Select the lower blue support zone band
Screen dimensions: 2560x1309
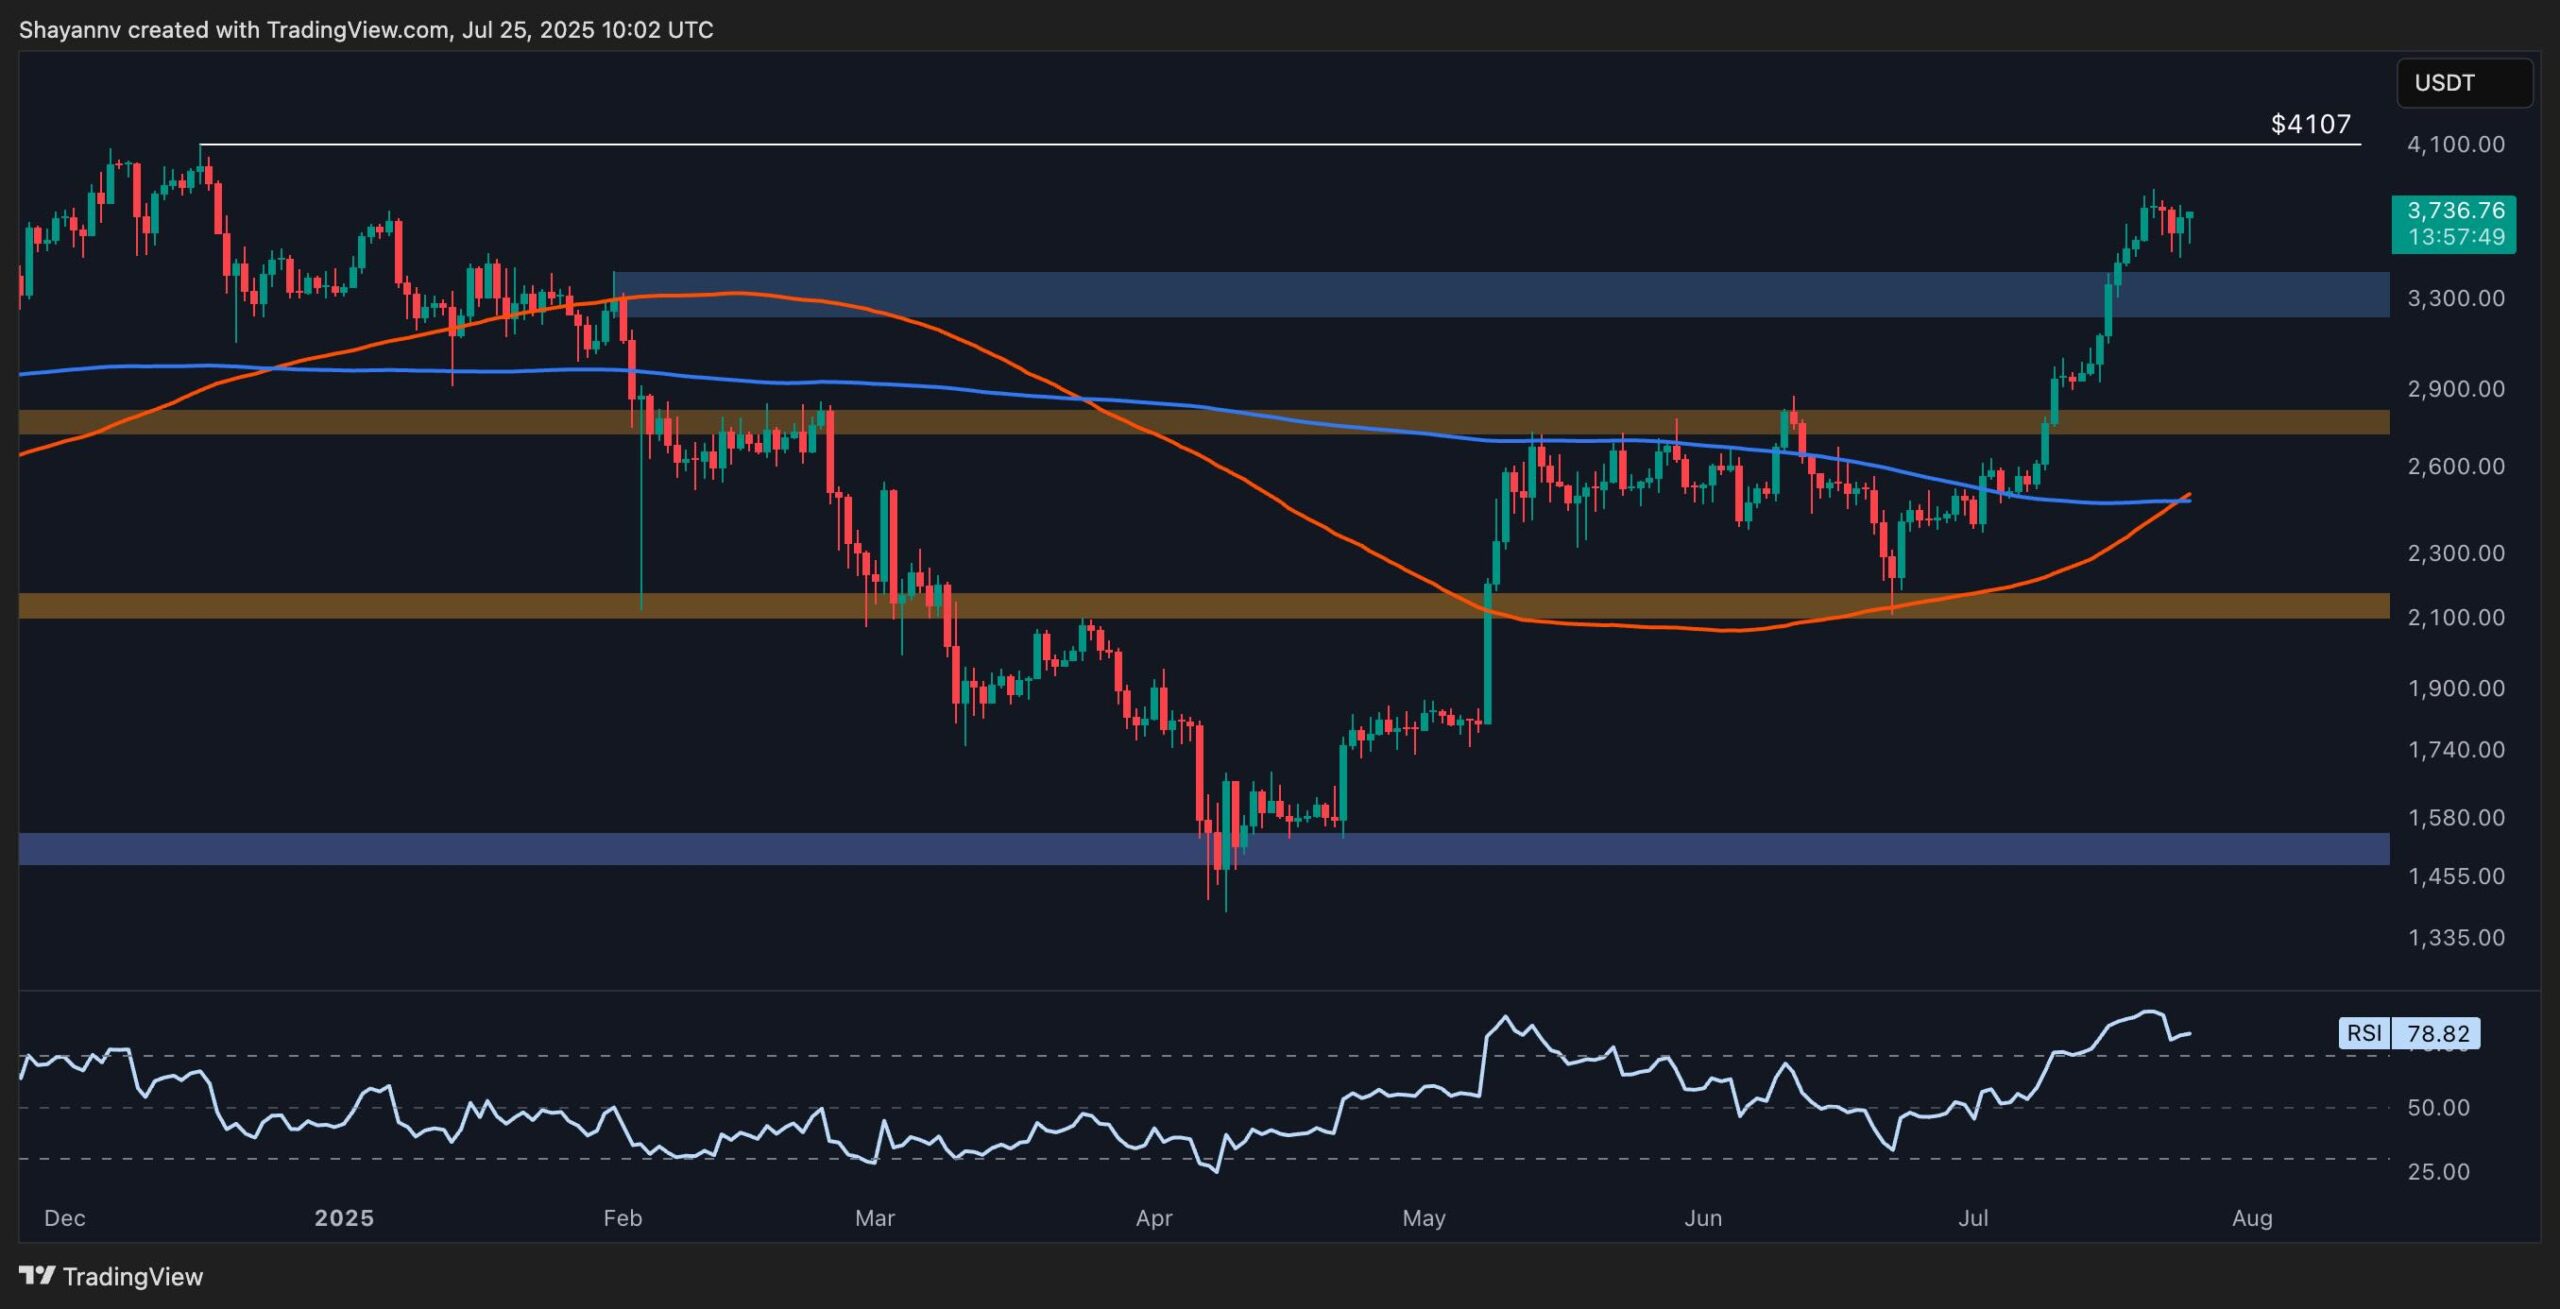coord(1204,848)
